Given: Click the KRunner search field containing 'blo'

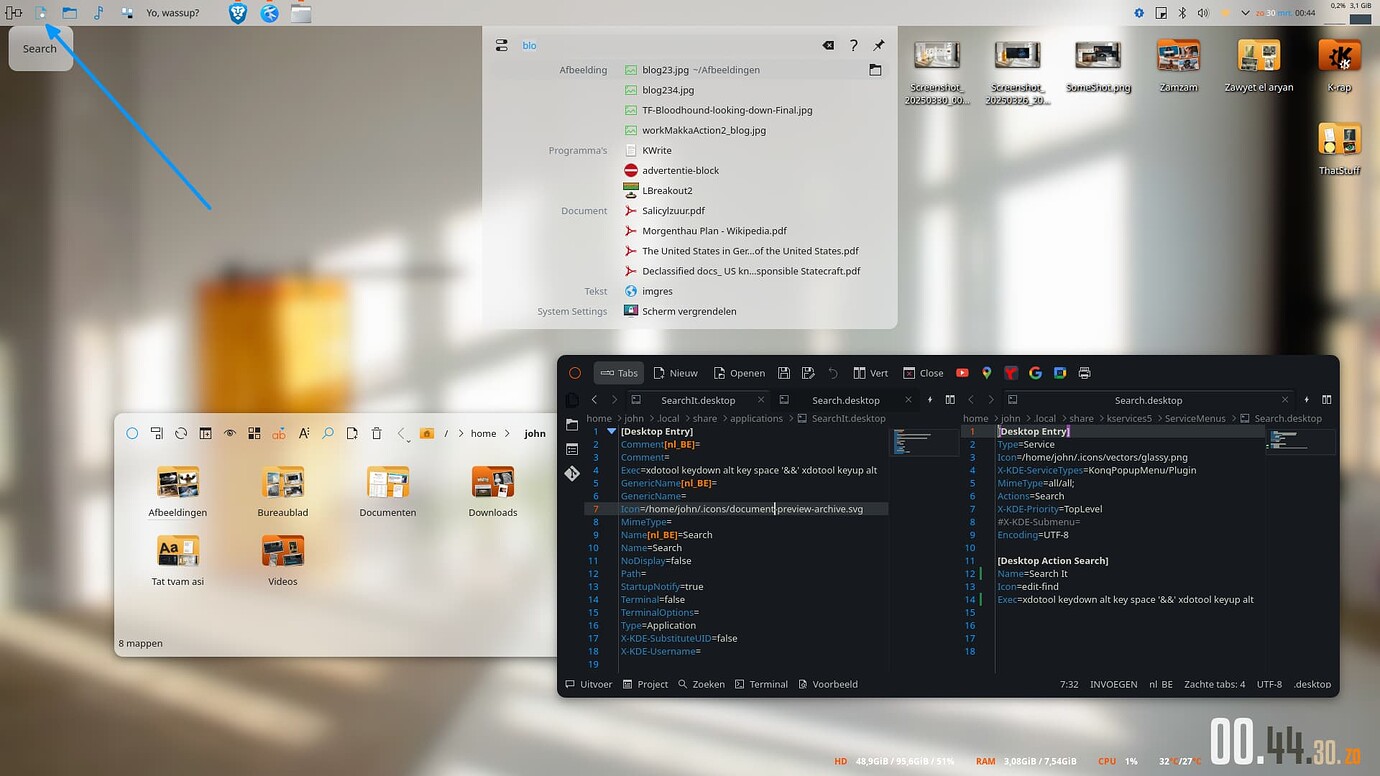Looking at the screenshot, I should 665,45.
